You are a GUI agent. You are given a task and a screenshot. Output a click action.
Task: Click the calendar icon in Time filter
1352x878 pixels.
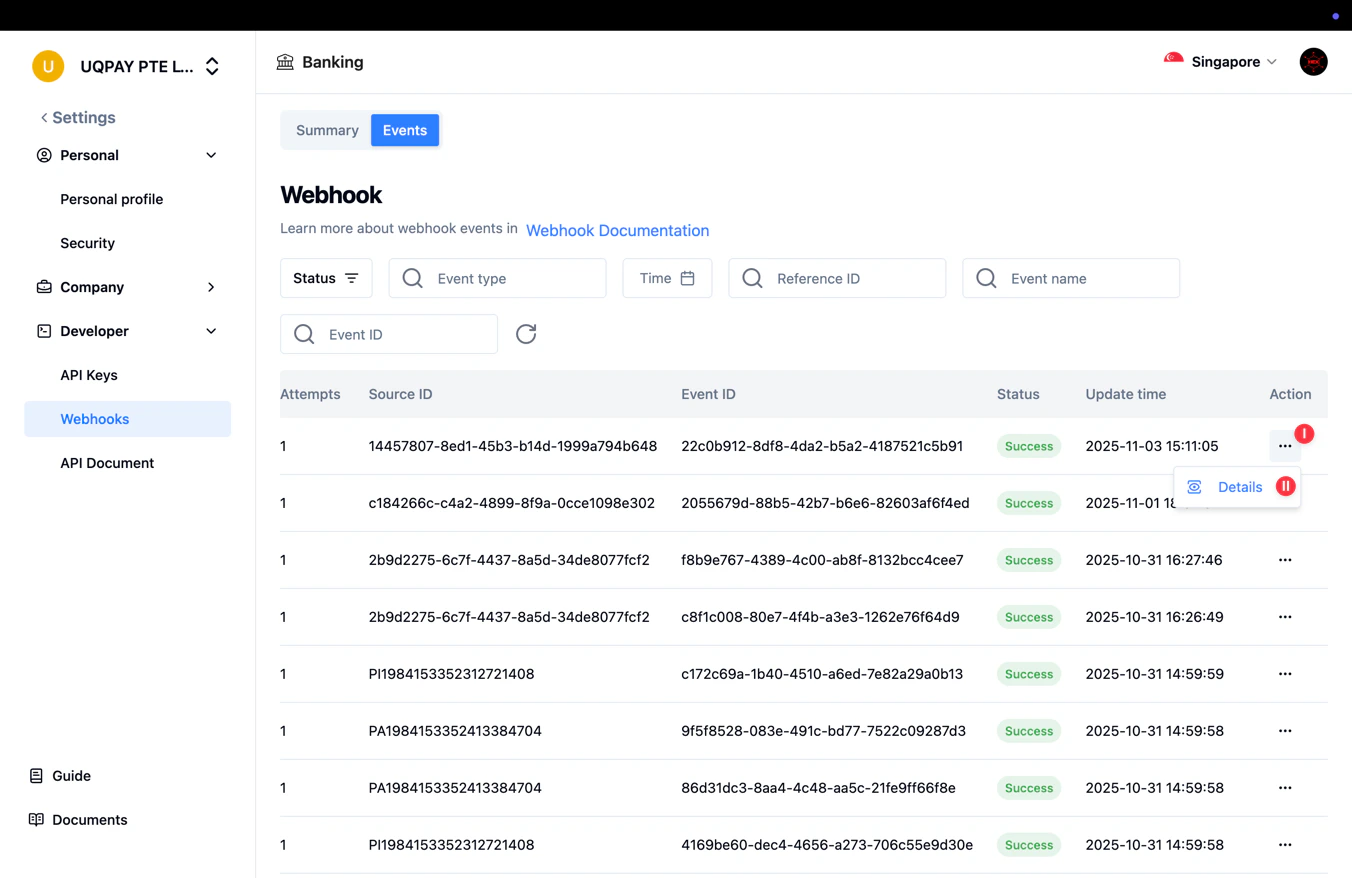tap(686, 278)
